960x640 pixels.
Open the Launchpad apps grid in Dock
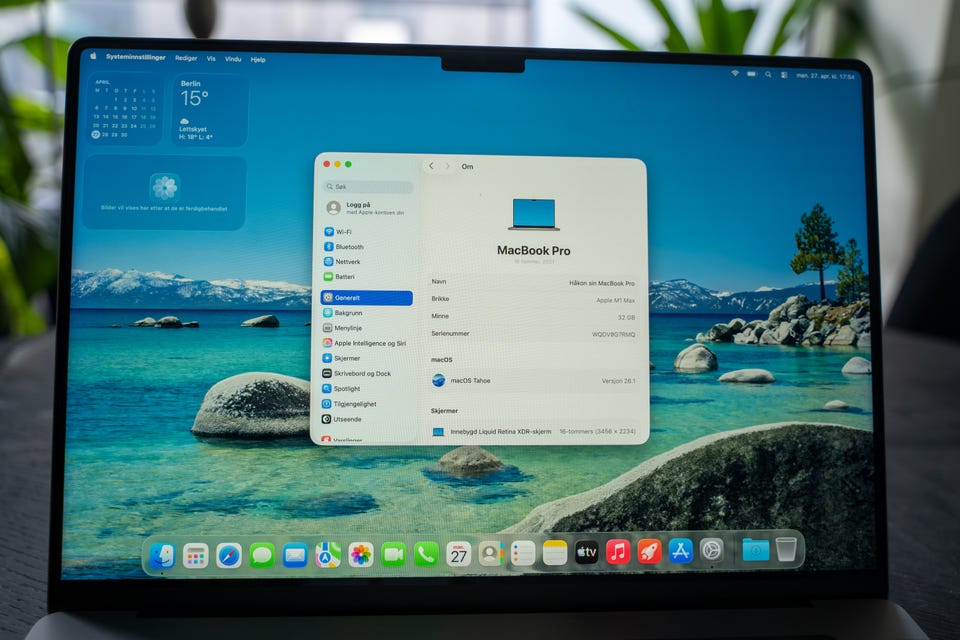(x=195, y=555)
